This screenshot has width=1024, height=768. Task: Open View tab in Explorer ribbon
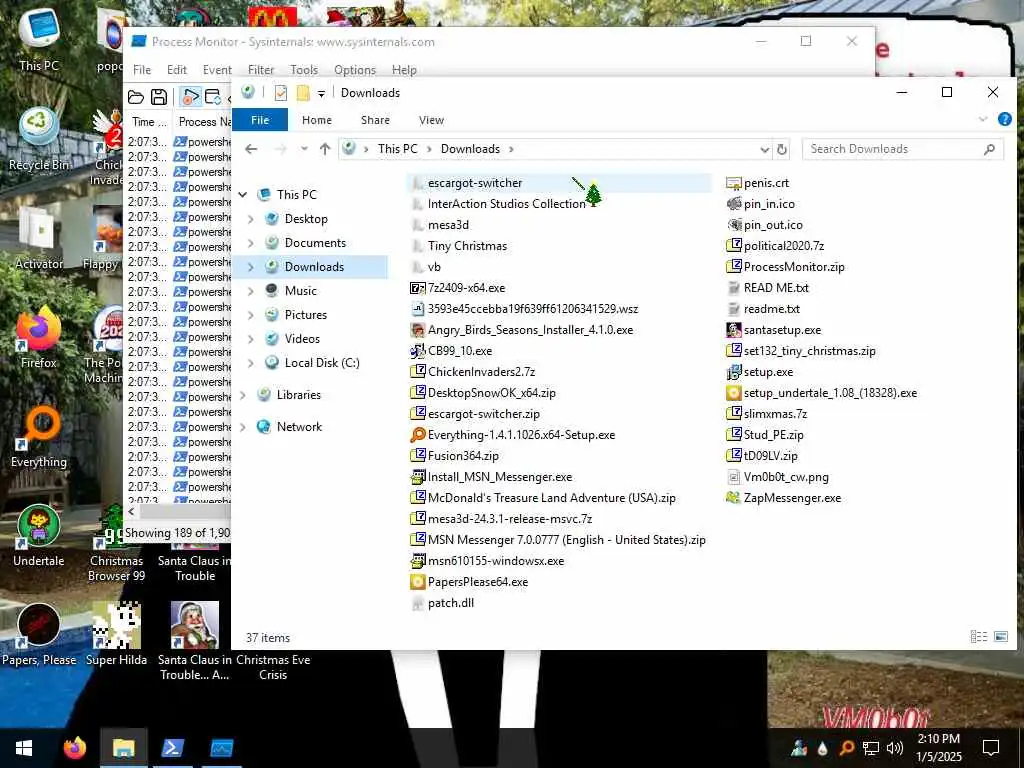click(431, 120)
